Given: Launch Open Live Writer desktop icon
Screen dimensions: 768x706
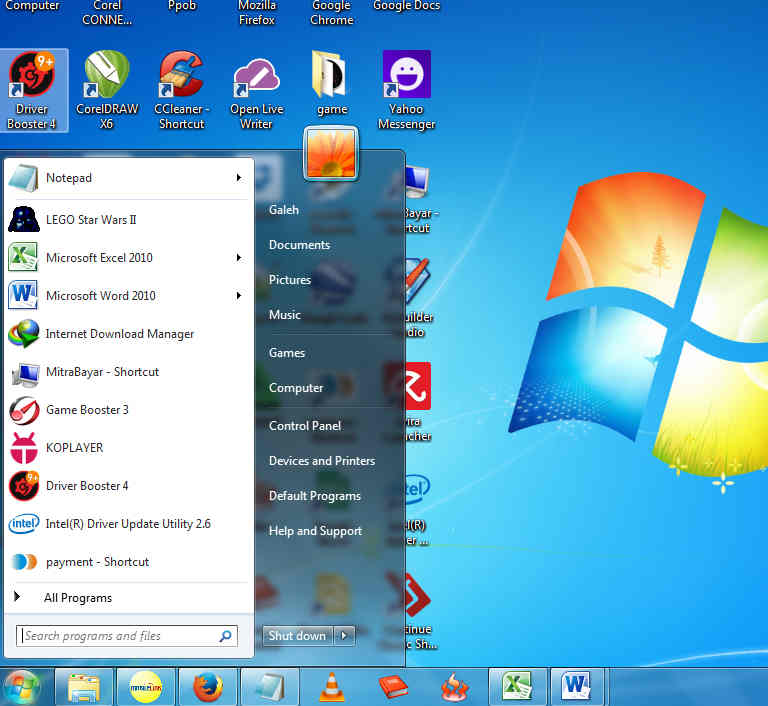Looking at the screenshot, I should click(x=257, y=91).
